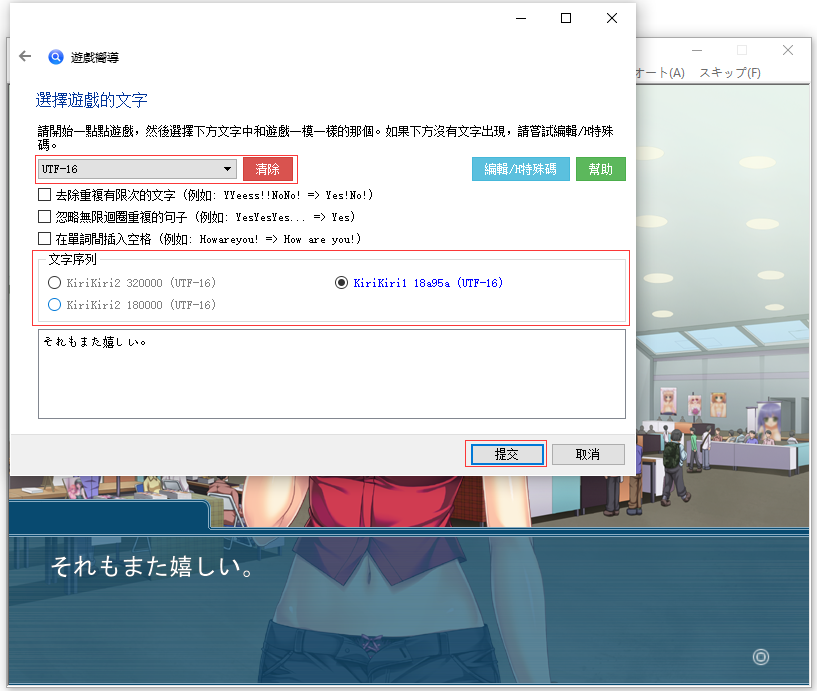Click the red 清除 clear button

267,169
